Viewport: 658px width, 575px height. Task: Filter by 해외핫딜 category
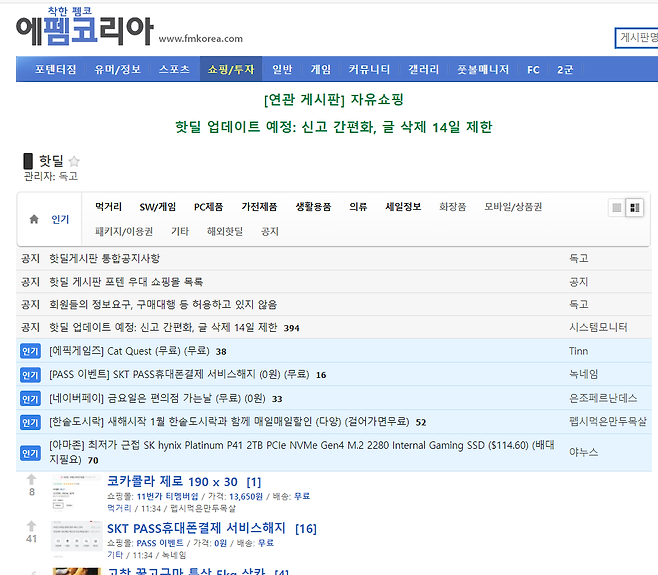(225, 231)
